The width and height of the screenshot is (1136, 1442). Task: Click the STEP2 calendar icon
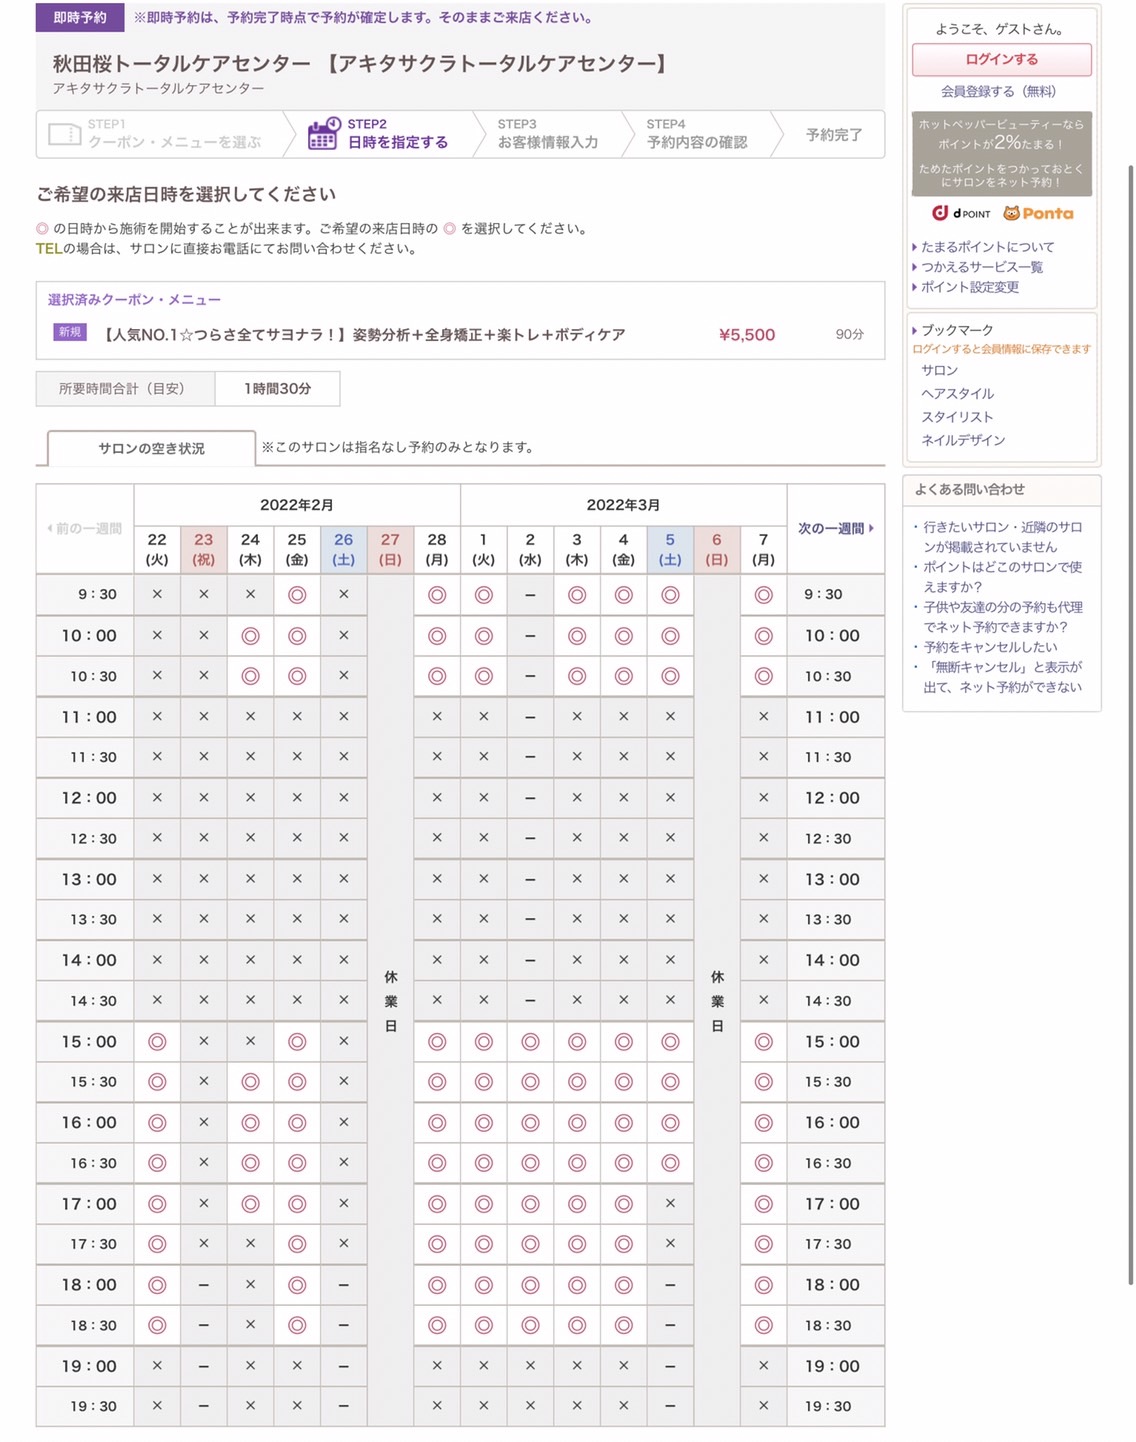(x=323, y=134)
